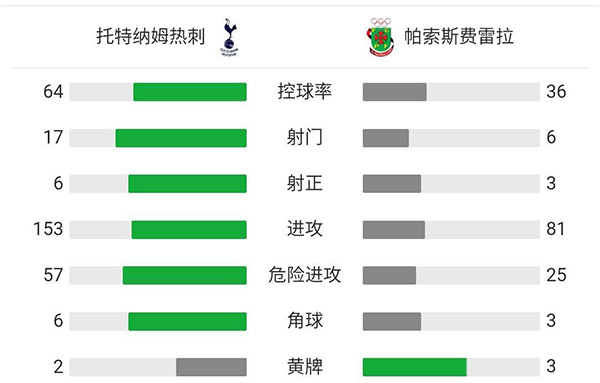This screenshot has height=383, width=600.
Task: Click the green yellow-cards bar showing 3
Action: [x=415, y=367]
